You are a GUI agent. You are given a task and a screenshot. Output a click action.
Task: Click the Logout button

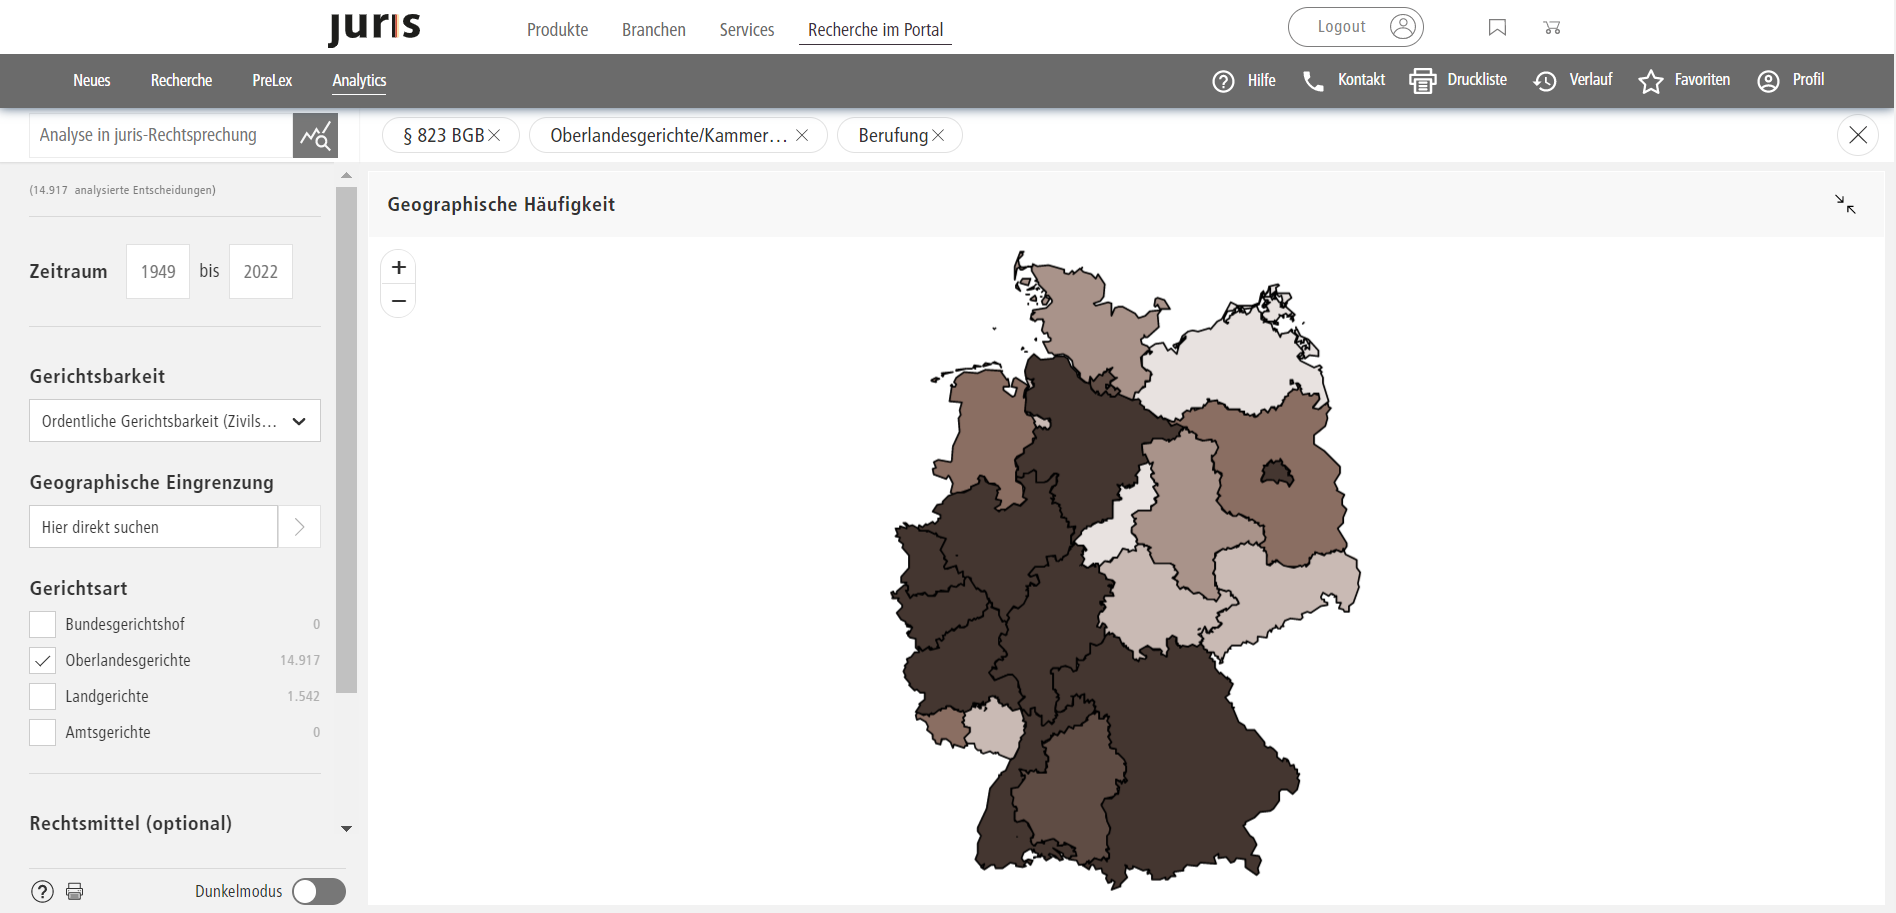coord(1341,27)
